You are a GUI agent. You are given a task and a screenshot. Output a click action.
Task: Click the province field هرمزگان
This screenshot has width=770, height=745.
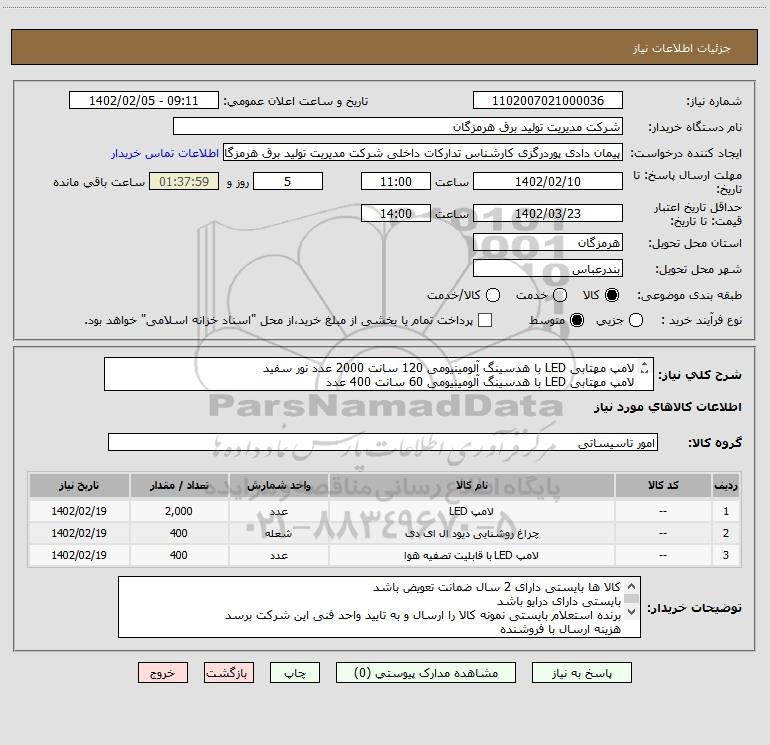tap(548, 243)
